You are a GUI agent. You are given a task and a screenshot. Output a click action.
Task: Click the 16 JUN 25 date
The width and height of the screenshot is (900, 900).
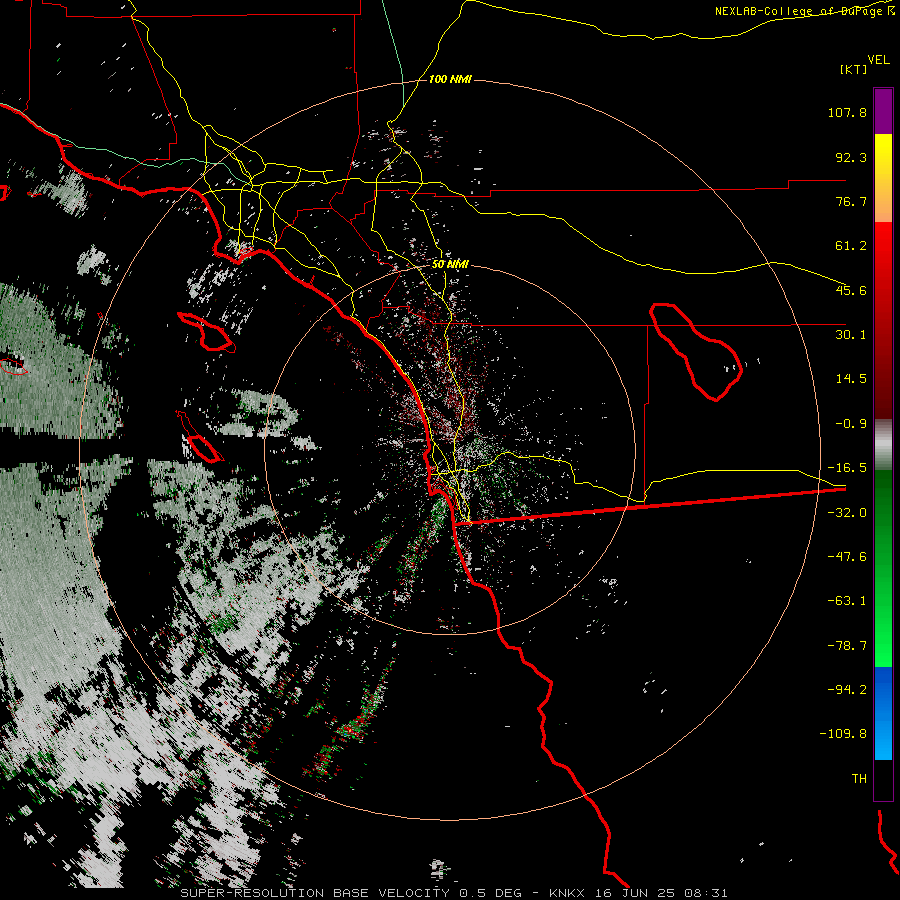[636, 893]
